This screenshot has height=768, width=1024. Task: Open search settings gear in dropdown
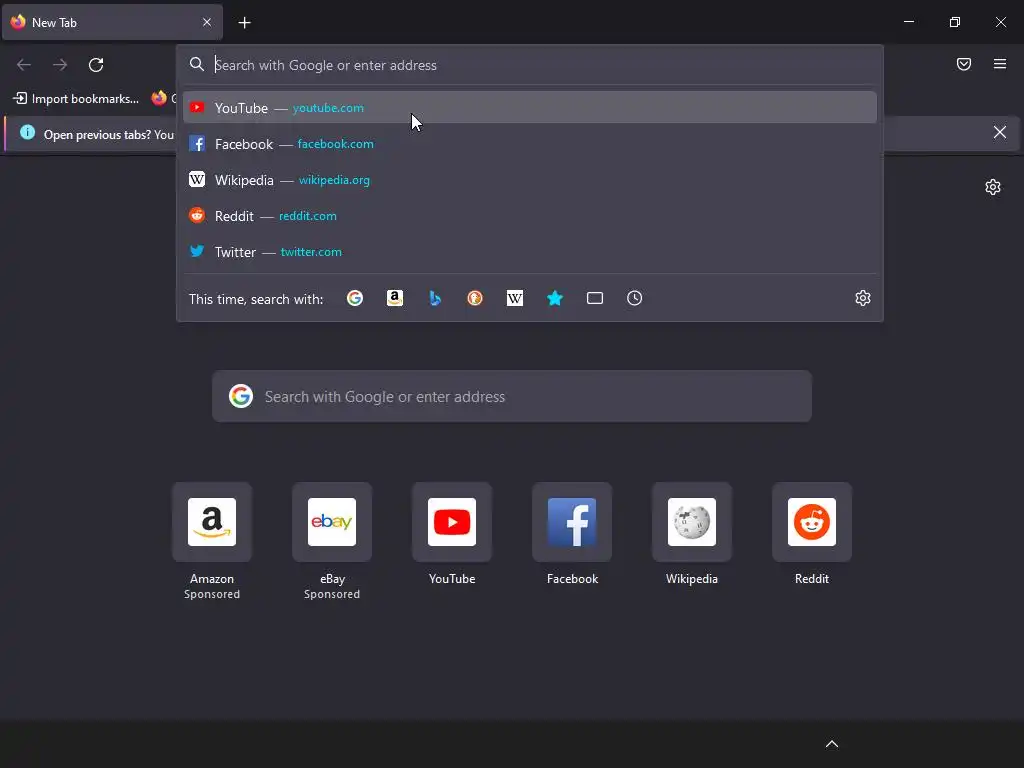pyautogui.click(x=863, y=298)
